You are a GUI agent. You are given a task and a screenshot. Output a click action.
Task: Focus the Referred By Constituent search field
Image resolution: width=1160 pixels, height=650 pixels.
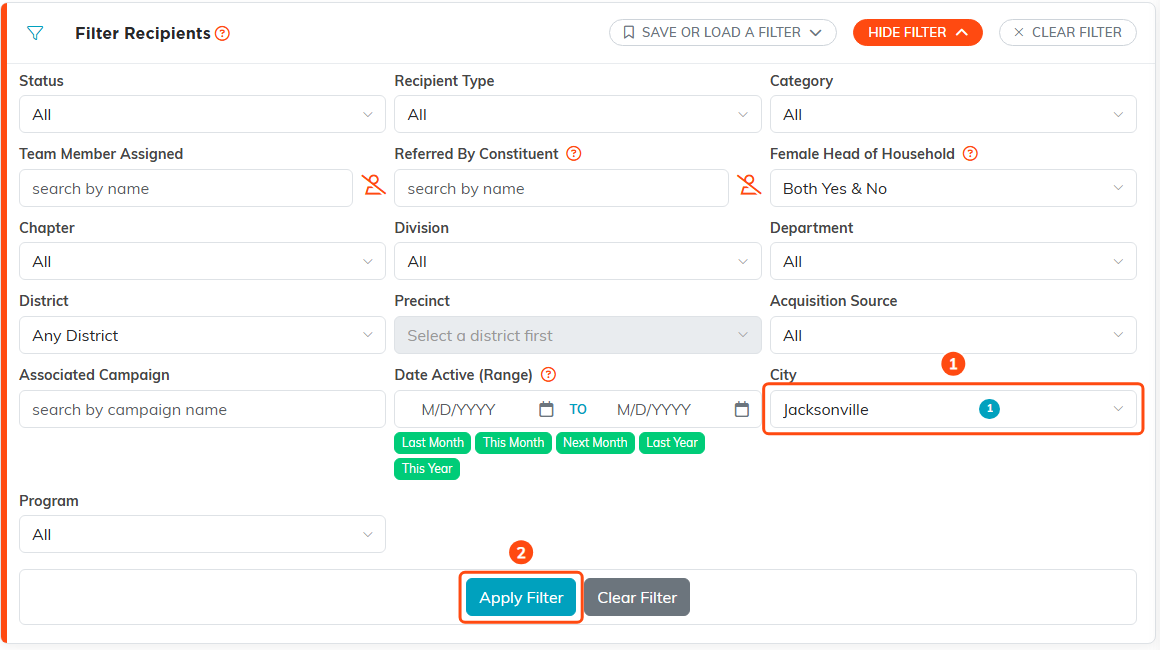coord(561,189)
